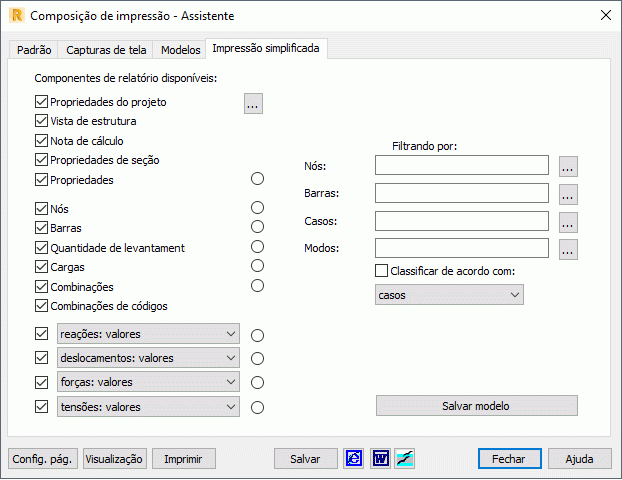Open ellipsis selector next to Barras field
Image resolution: width=622 pixels, height=480 pixels.
pyautogui.click(x=568, y=194)
